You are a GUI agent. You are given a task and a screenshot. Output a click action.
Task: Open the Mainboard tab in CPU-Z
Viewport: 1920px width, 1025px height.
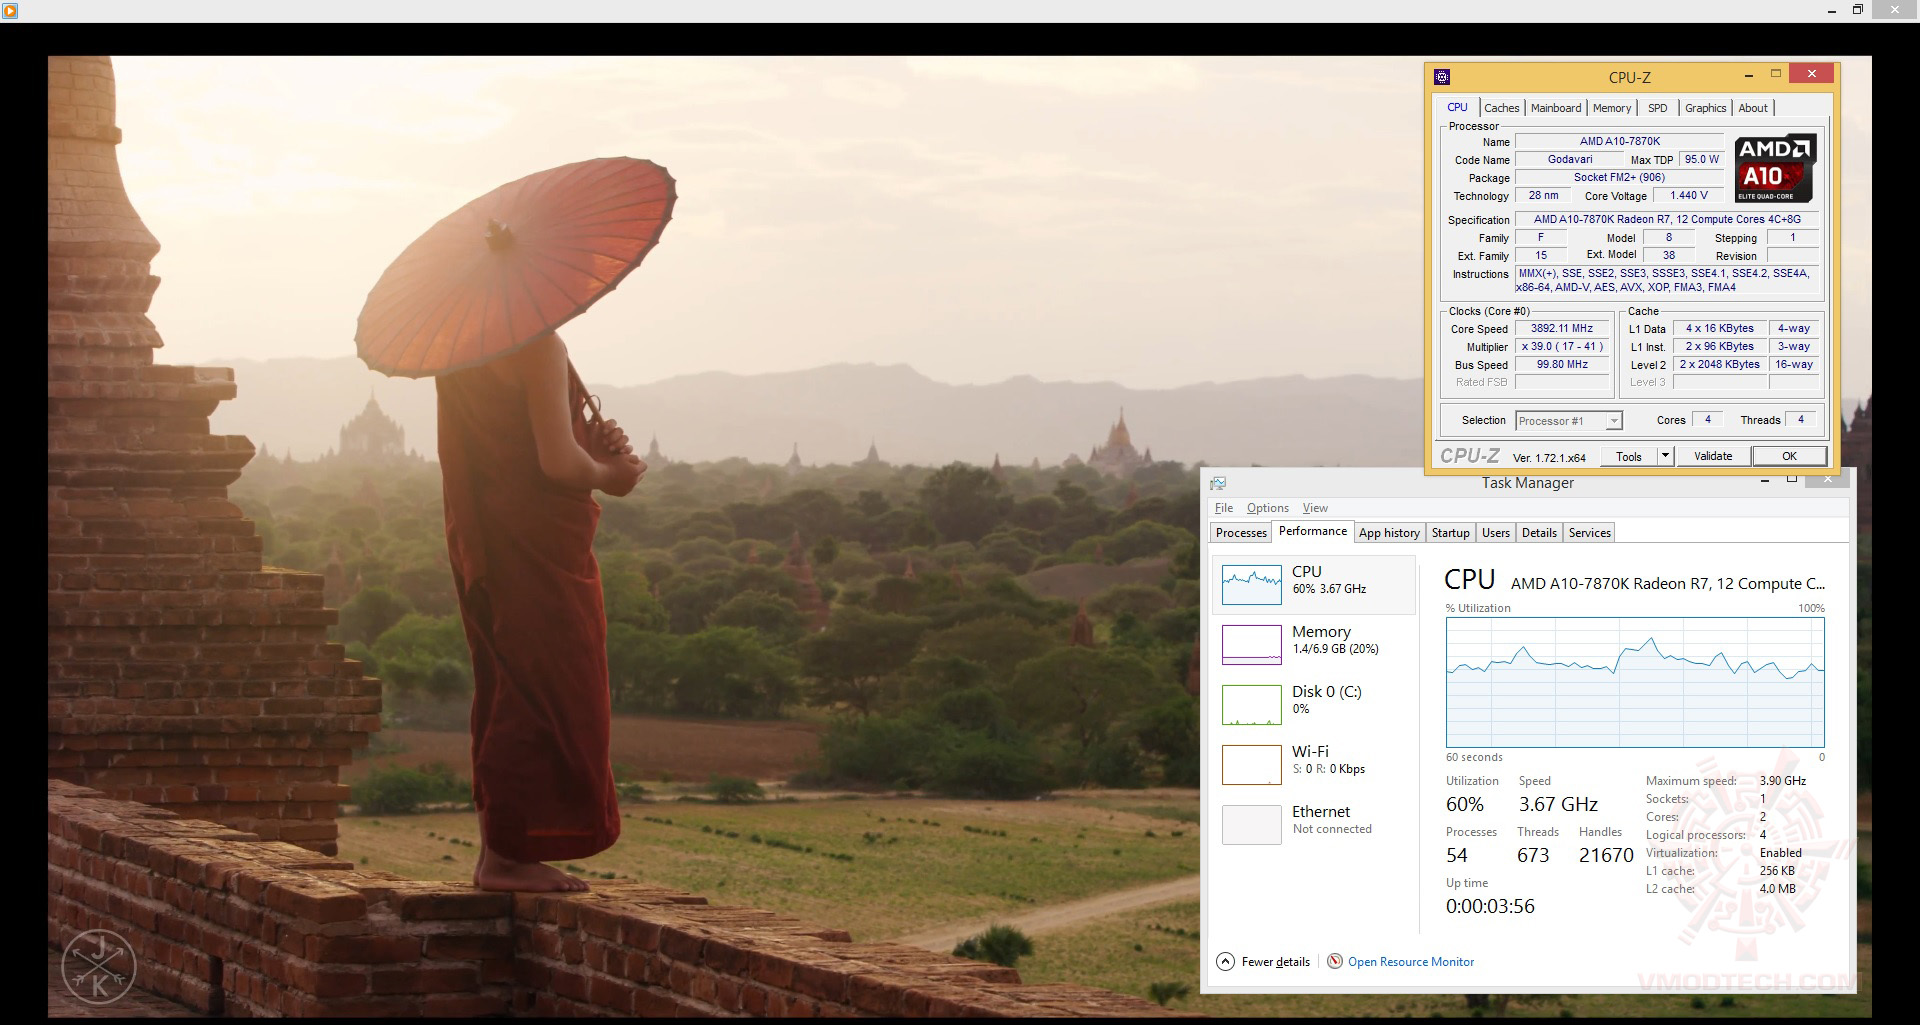pos(1556,108)
